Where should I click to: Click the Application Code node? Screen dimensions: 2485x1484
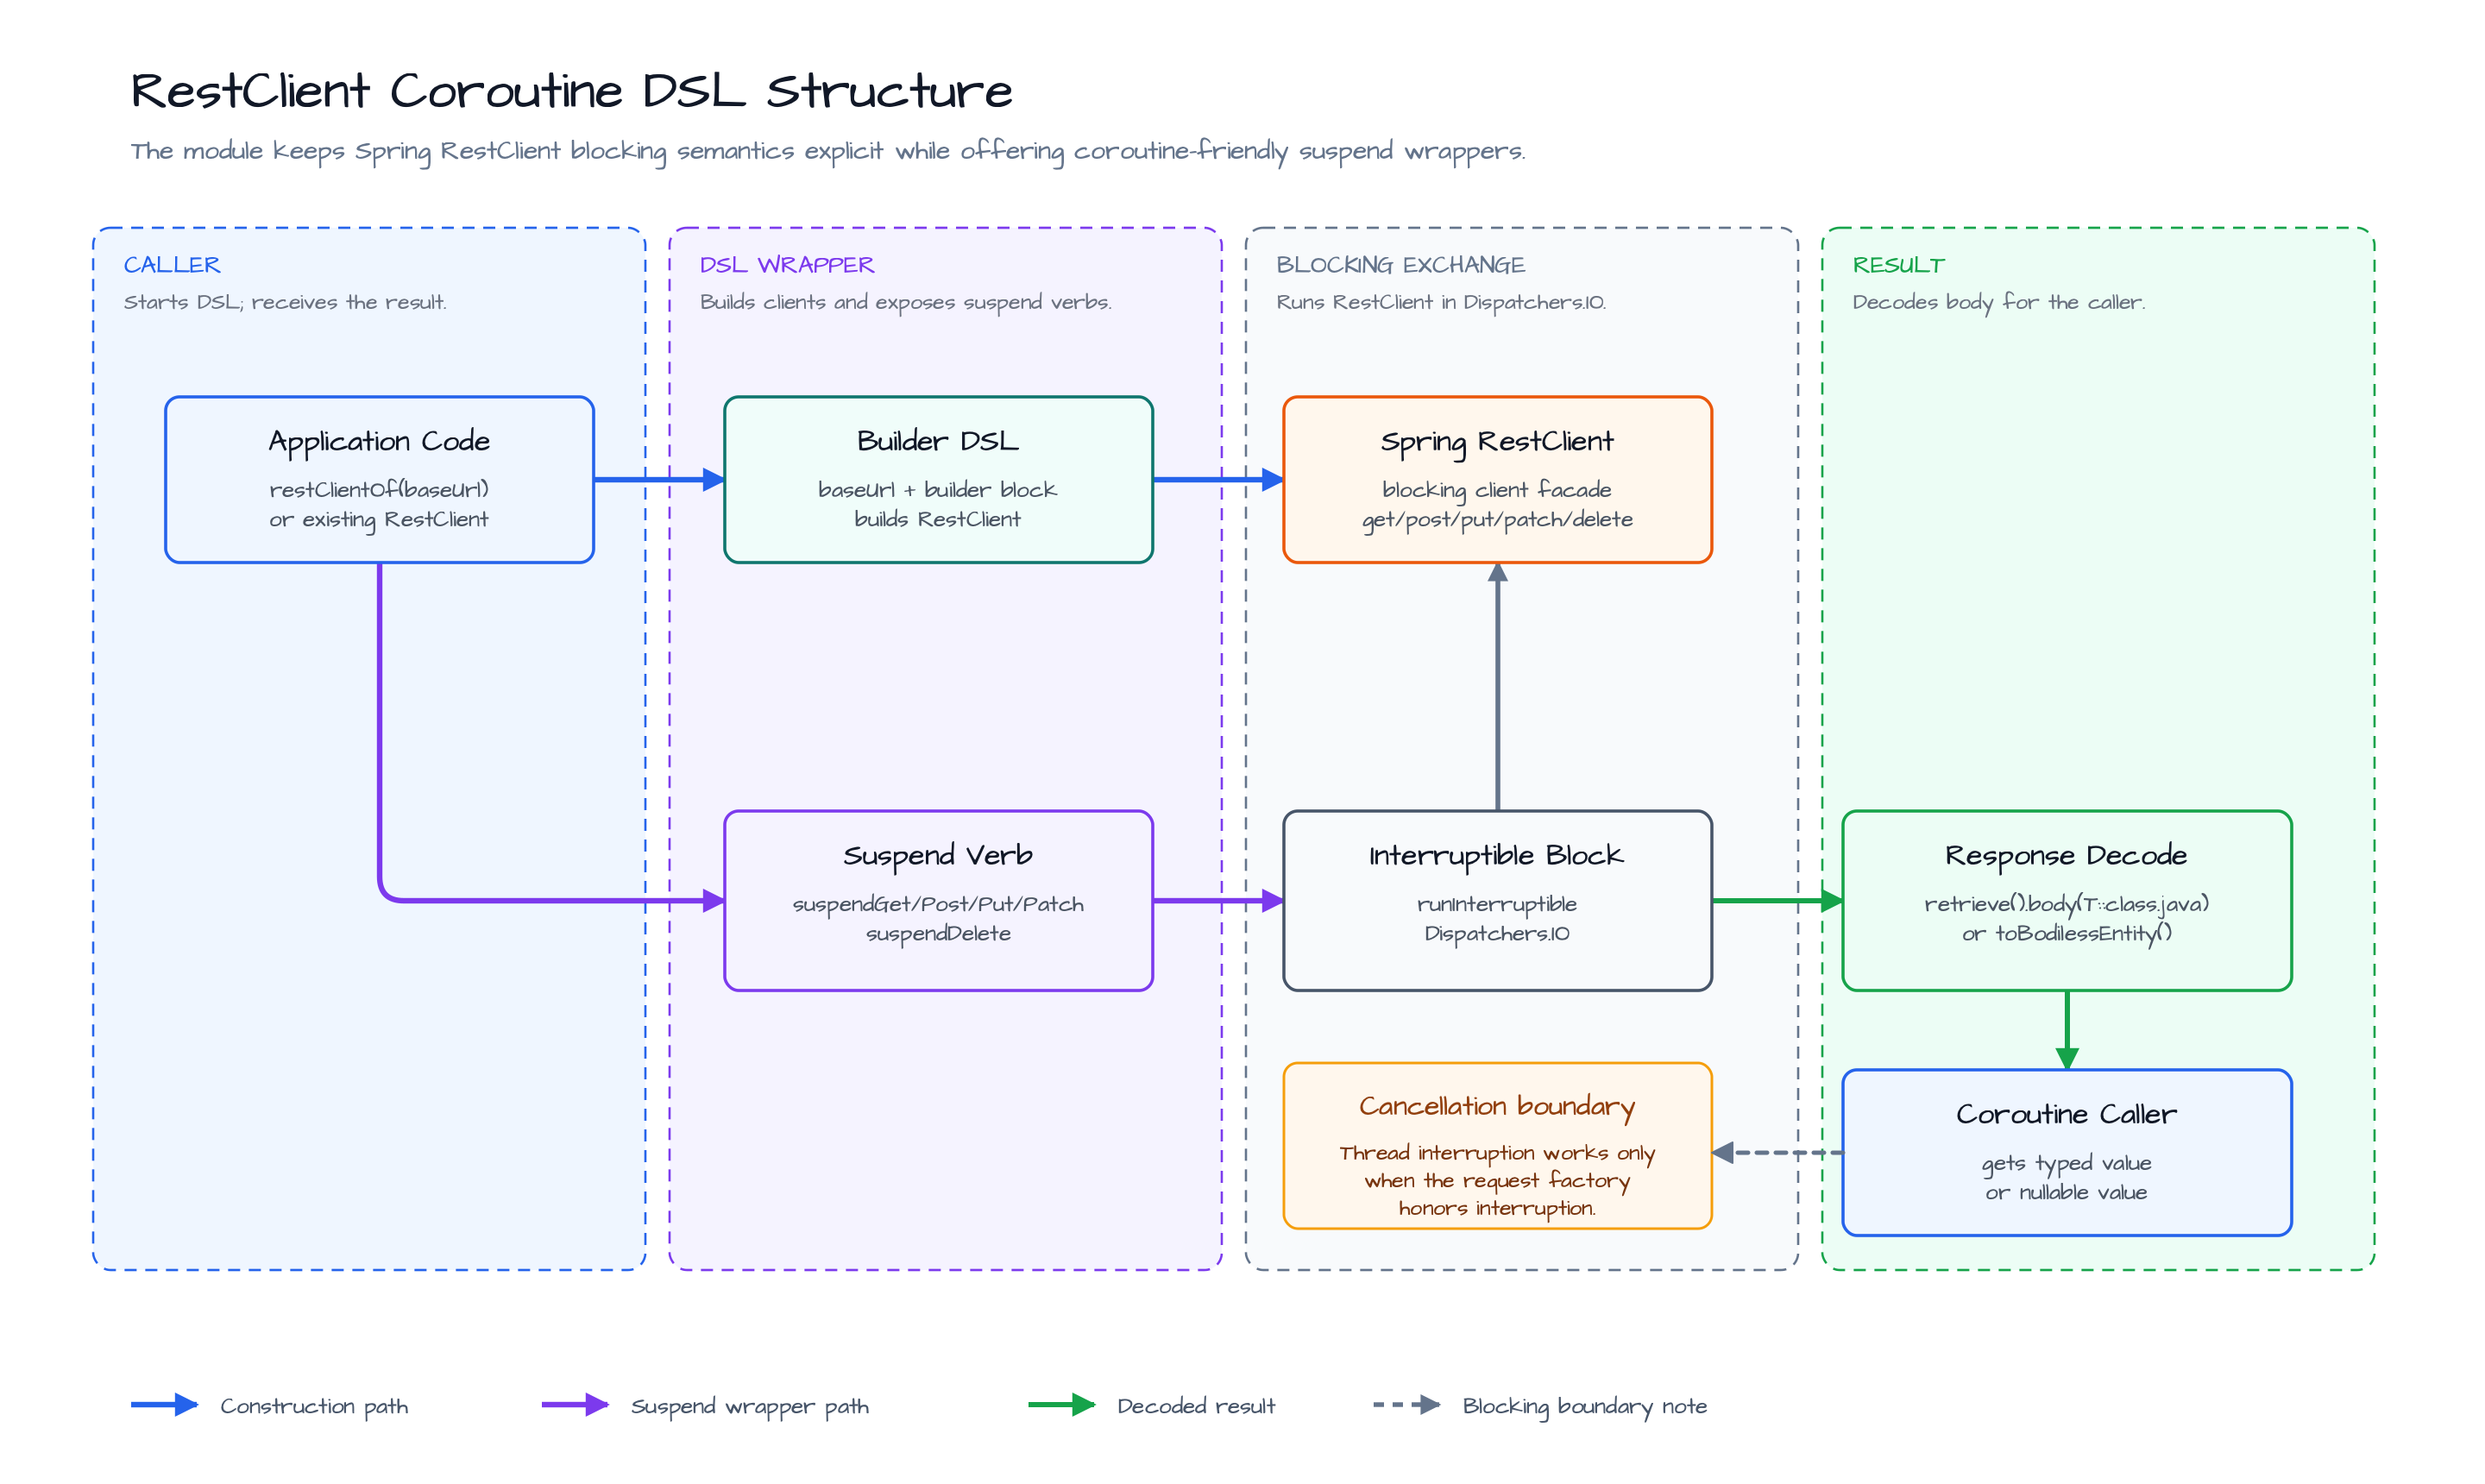click(x=379, y=480)
